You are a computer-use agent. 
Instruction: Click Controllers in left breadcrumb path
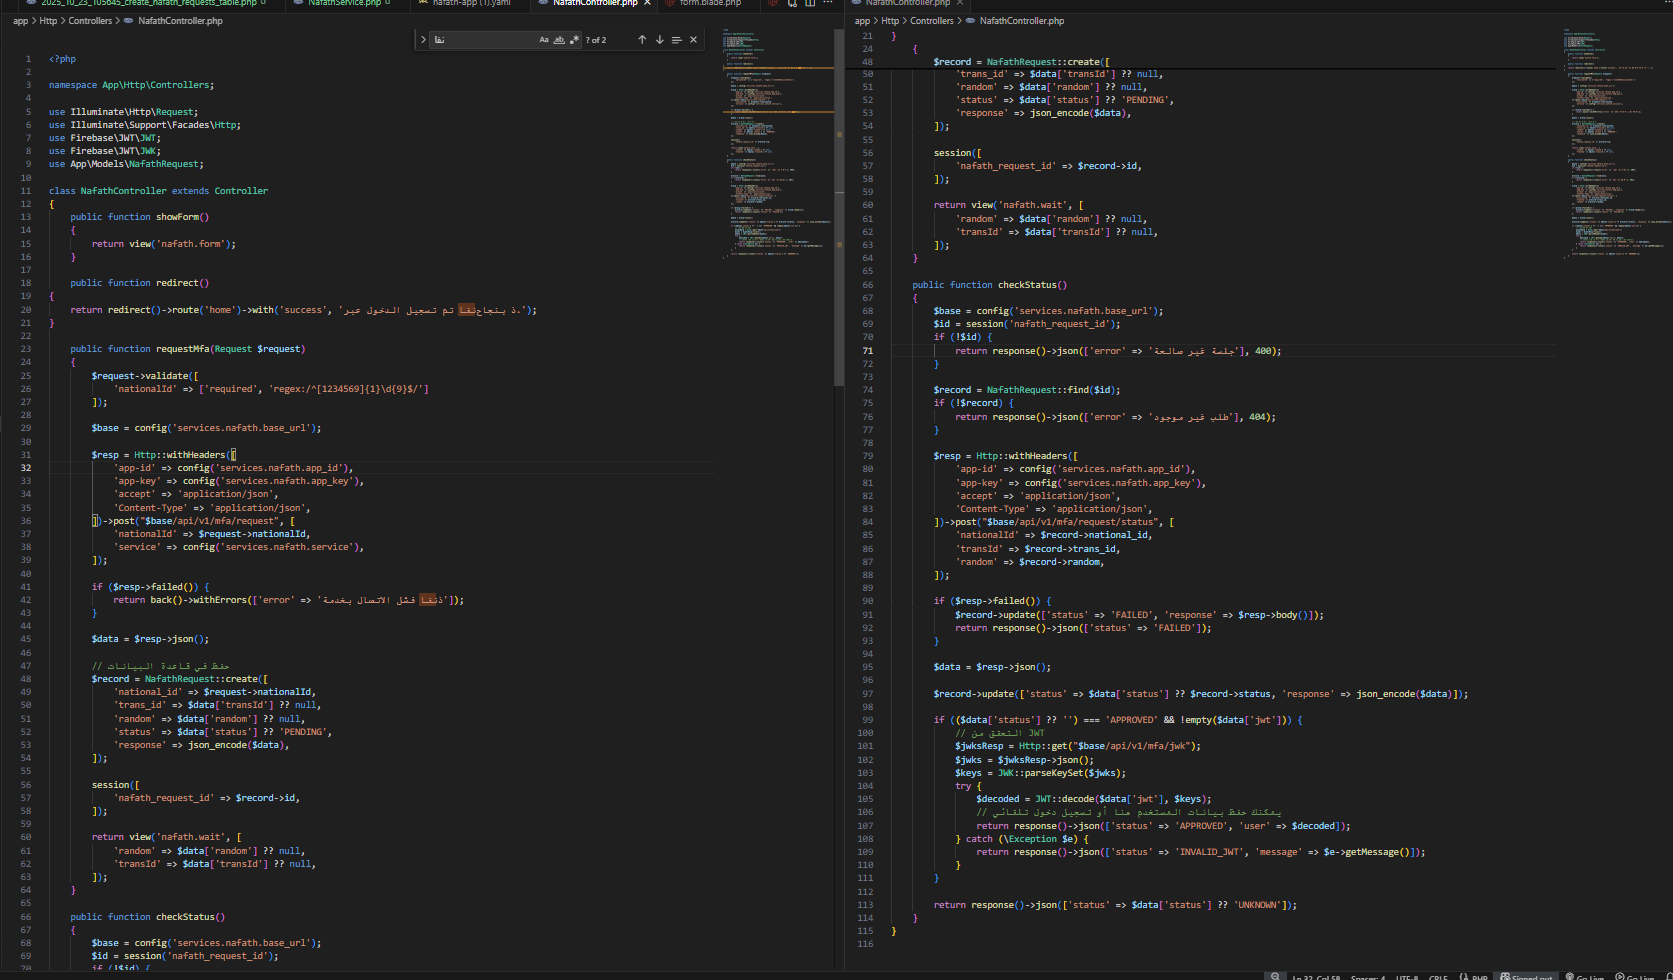tap(90, 21)
